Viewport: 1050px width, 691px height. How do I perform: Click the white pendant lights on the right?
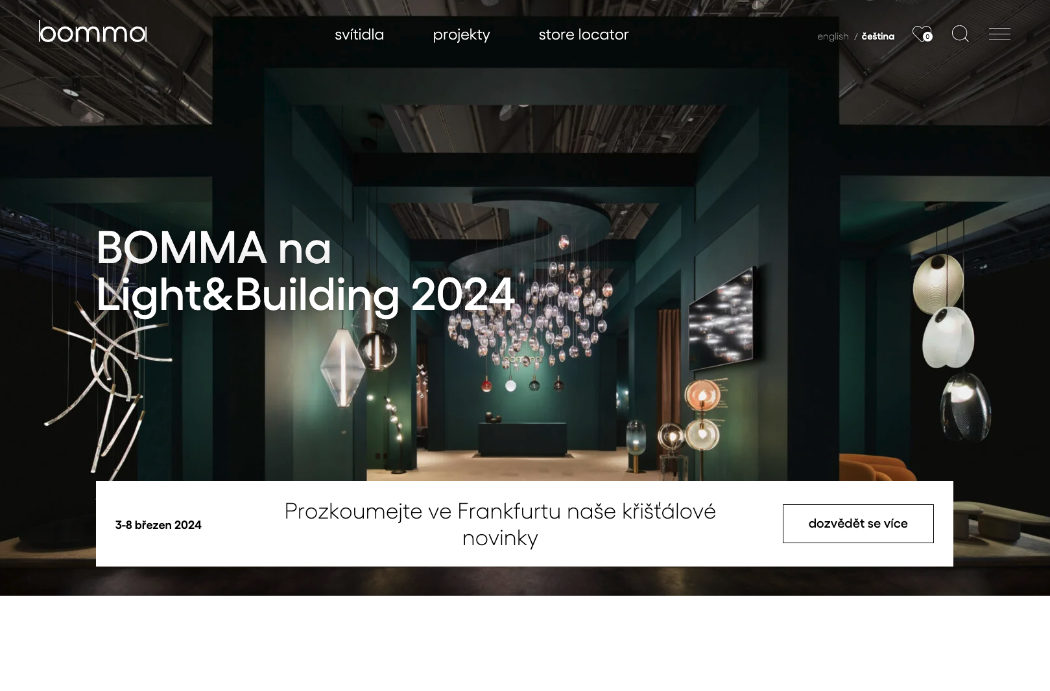[950, 347]
